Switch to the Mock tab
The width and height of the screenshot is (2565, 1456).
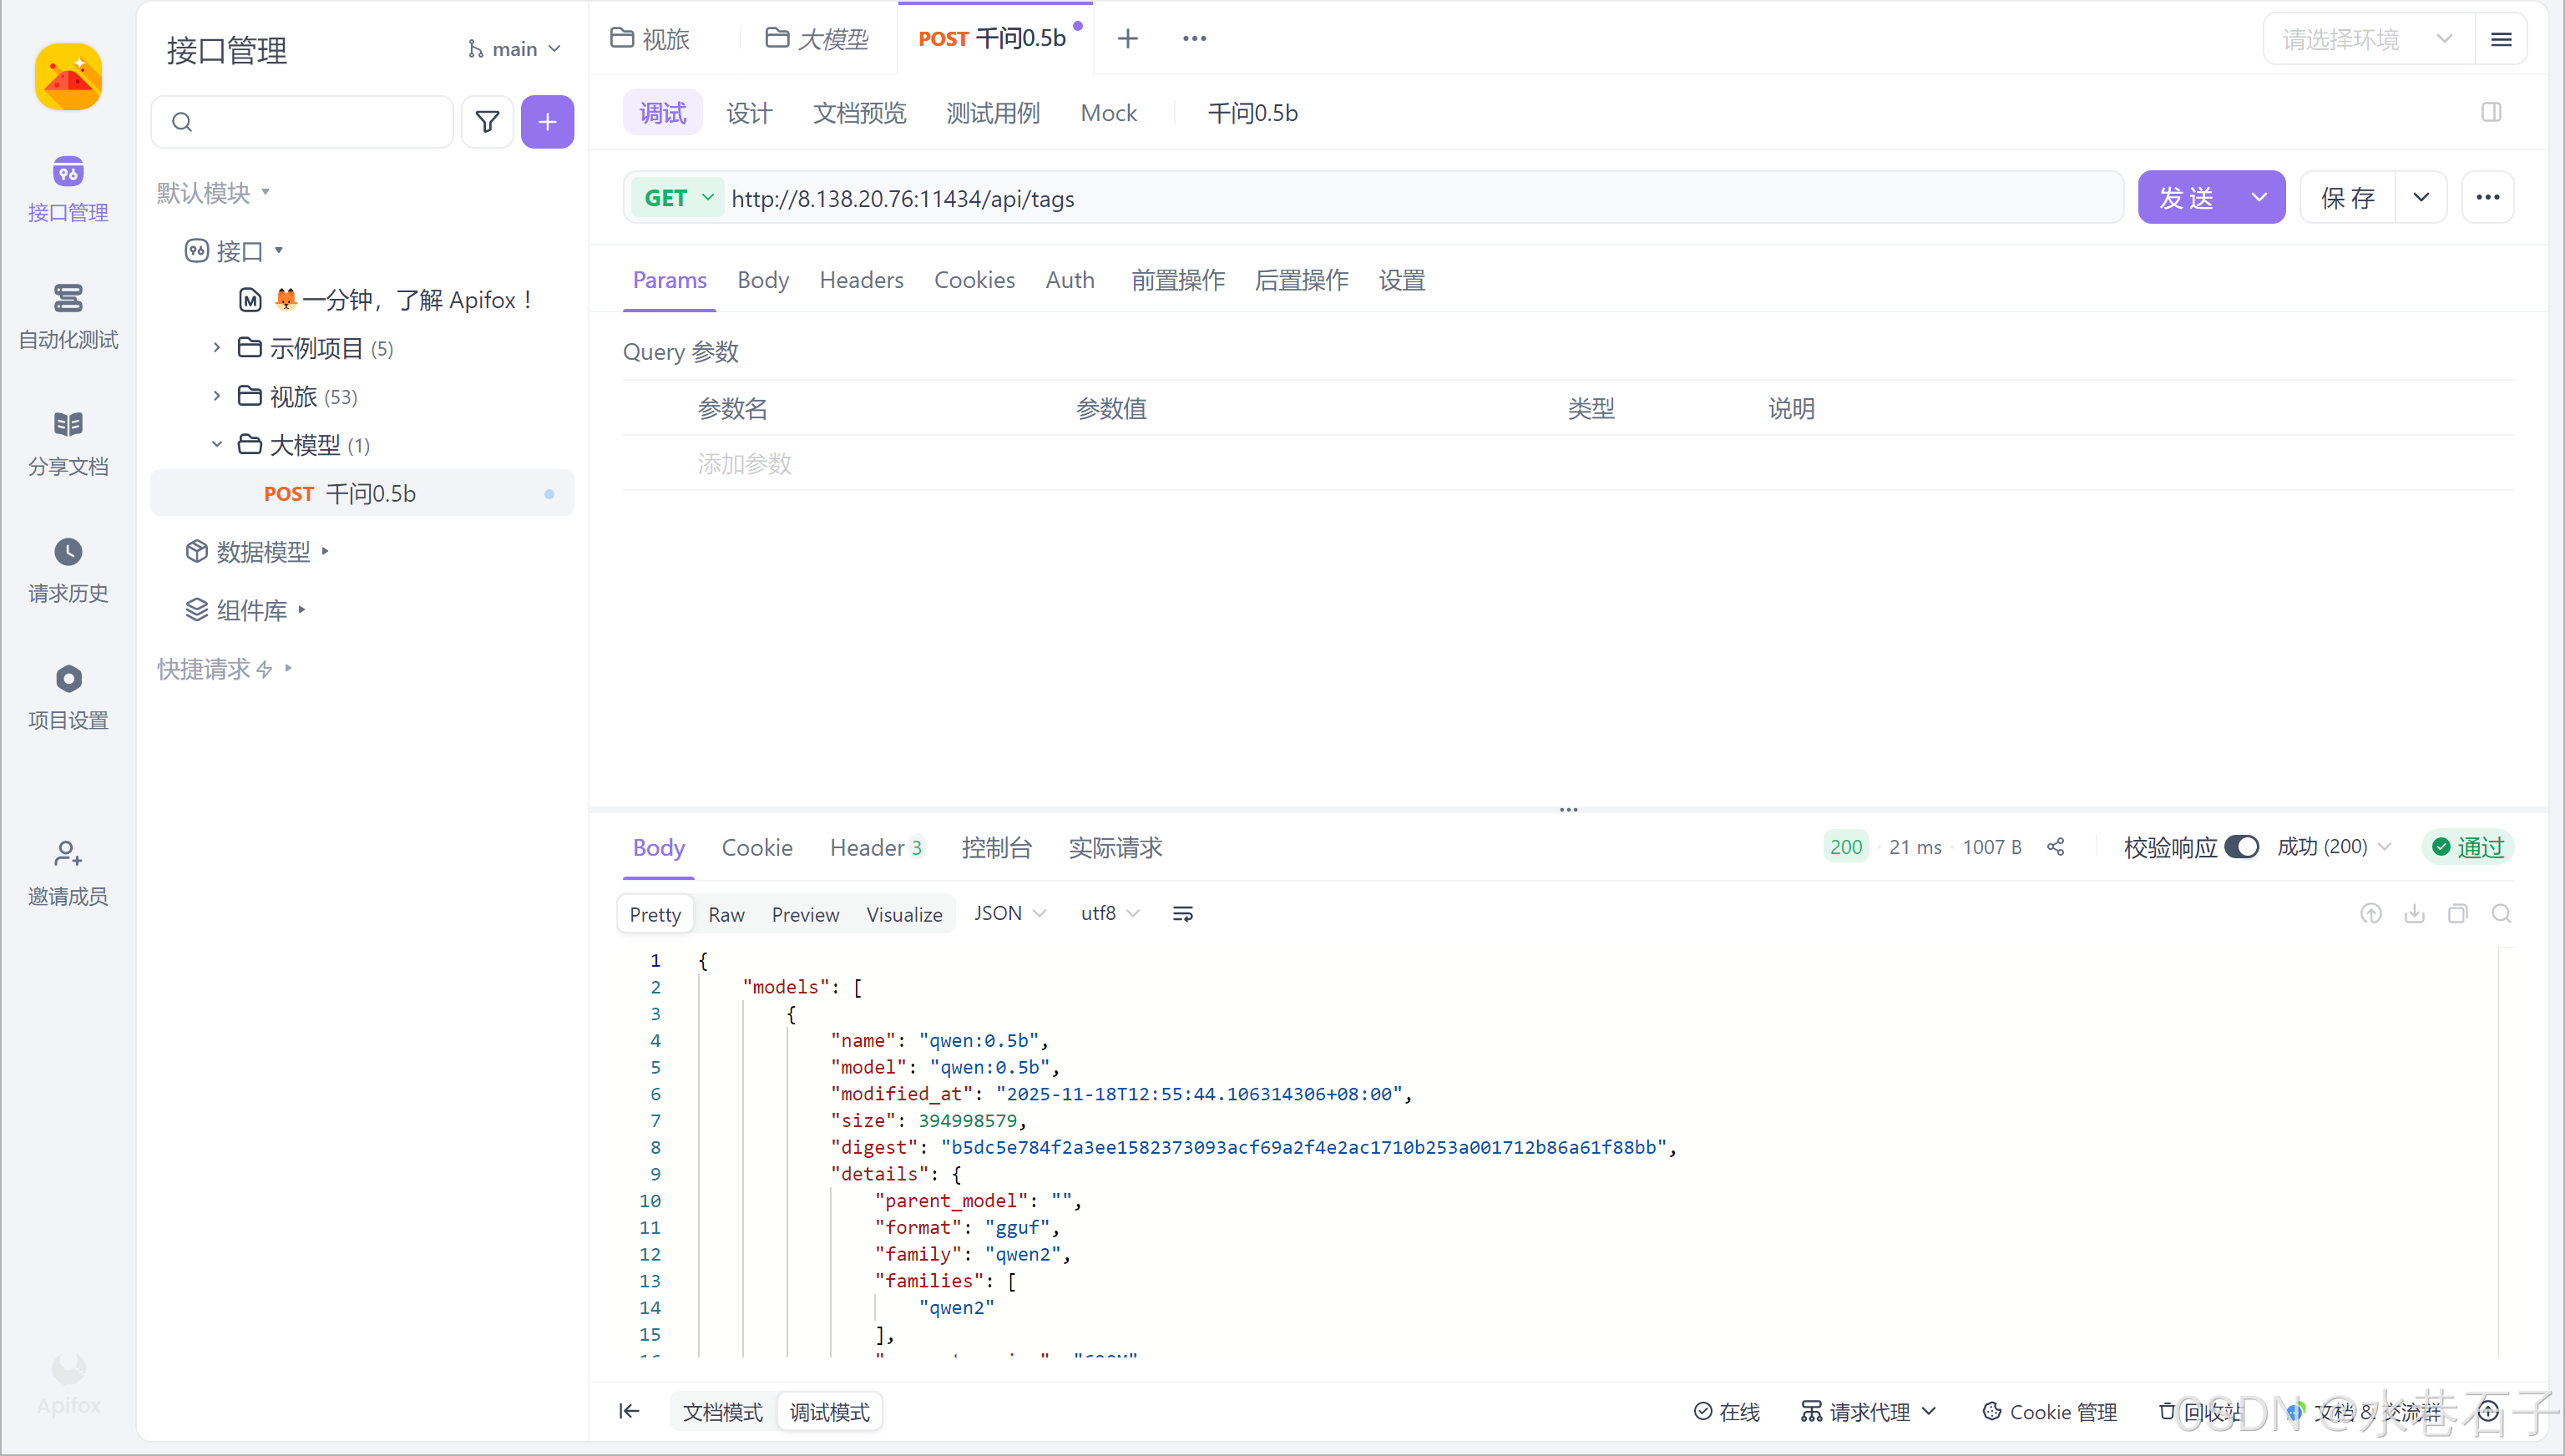coord(1109,113)
